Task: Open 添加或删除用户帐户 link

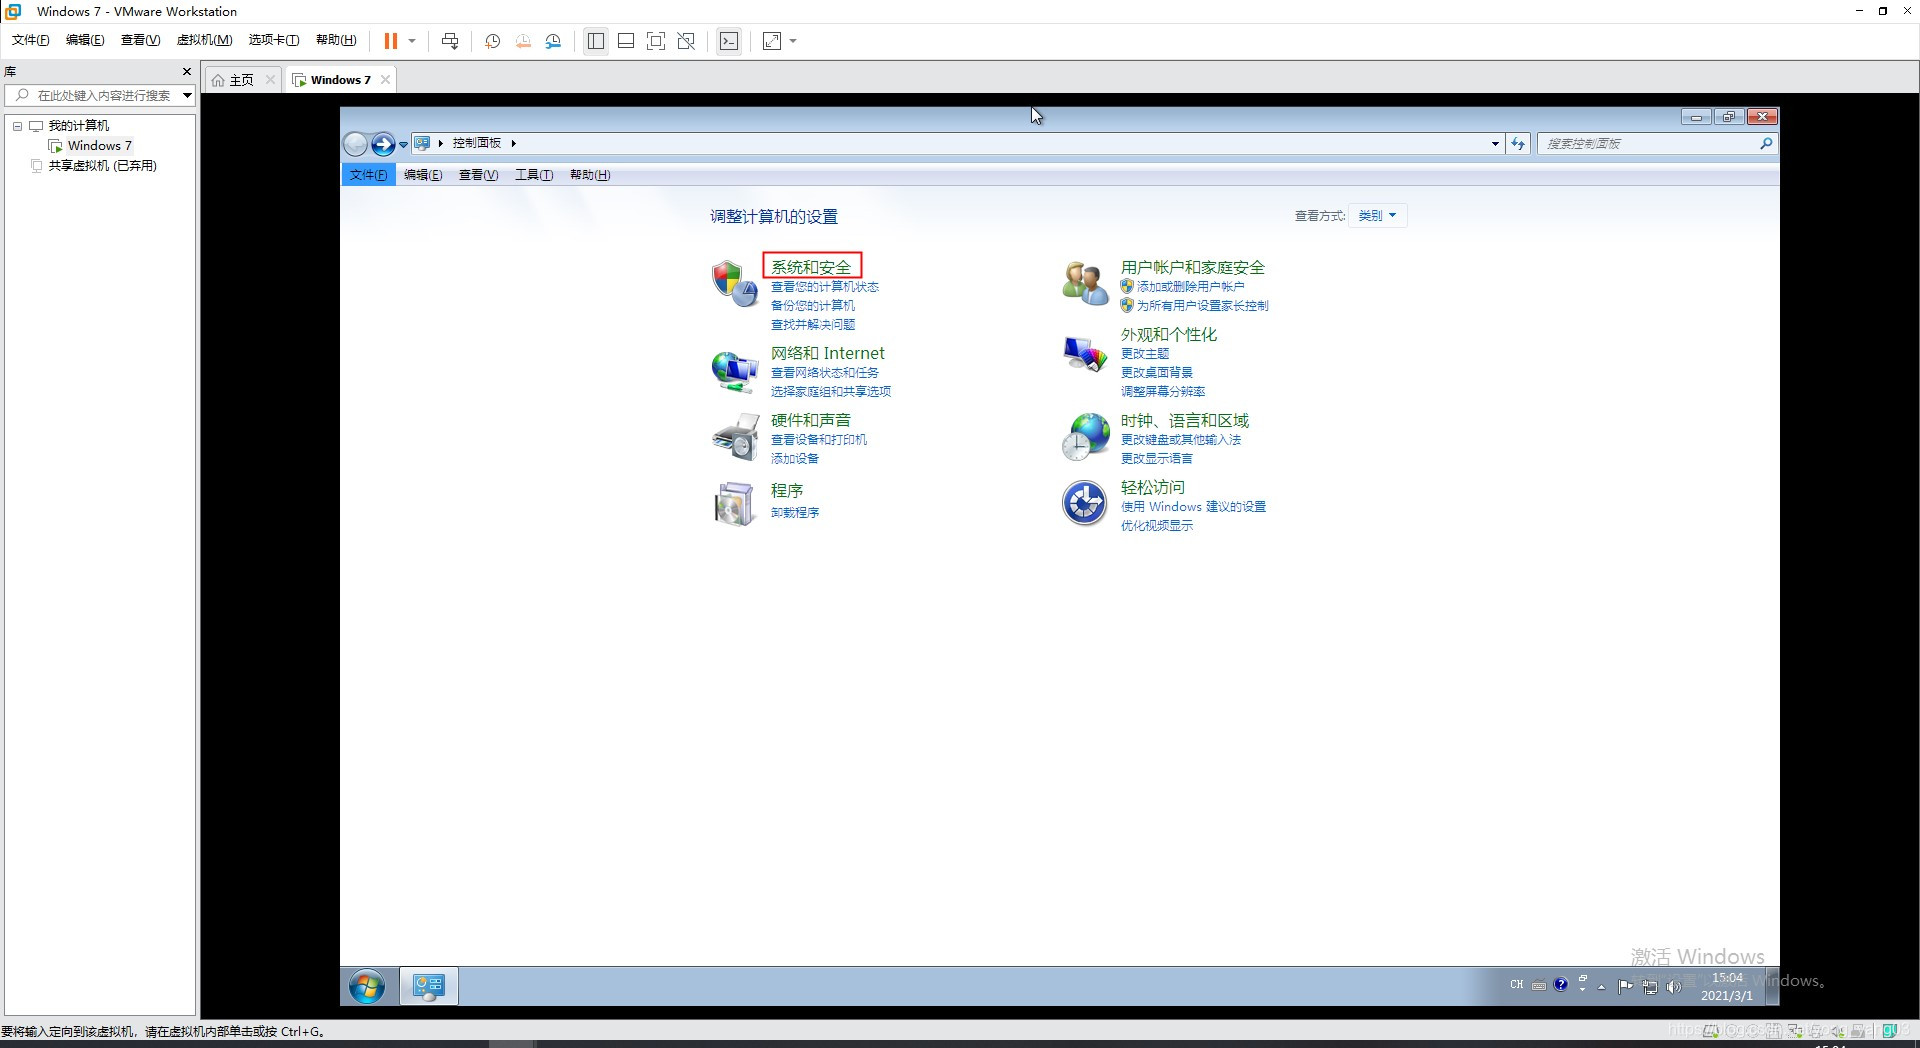Action: tap(1190, 287)
